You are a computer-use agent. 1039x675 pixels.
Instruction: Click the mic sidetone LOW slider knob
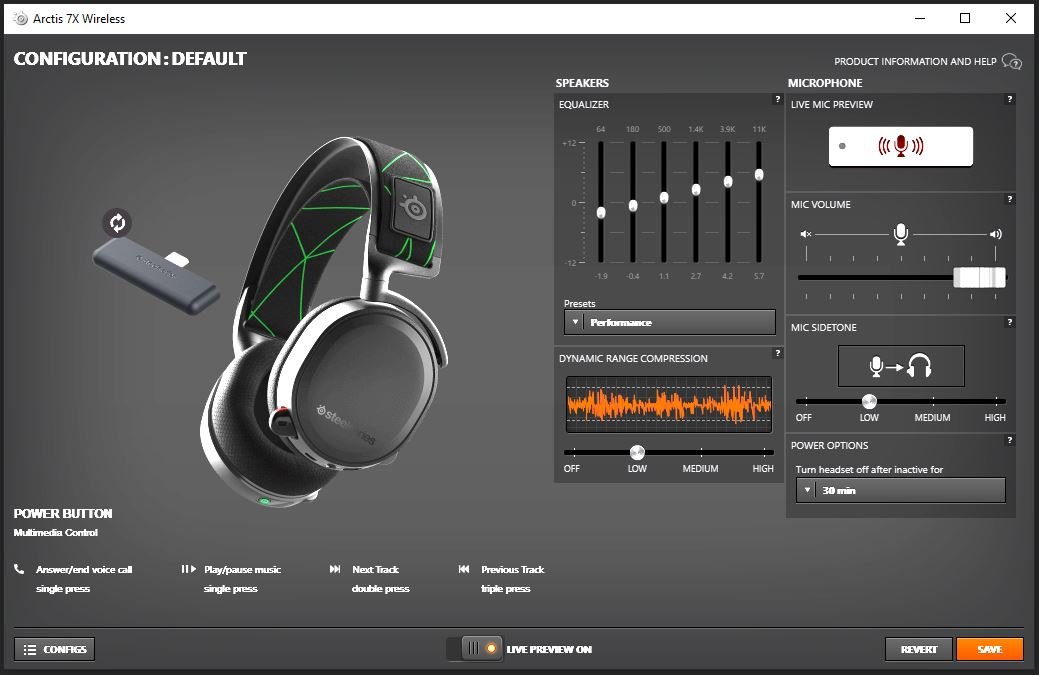tap(869, 401)
